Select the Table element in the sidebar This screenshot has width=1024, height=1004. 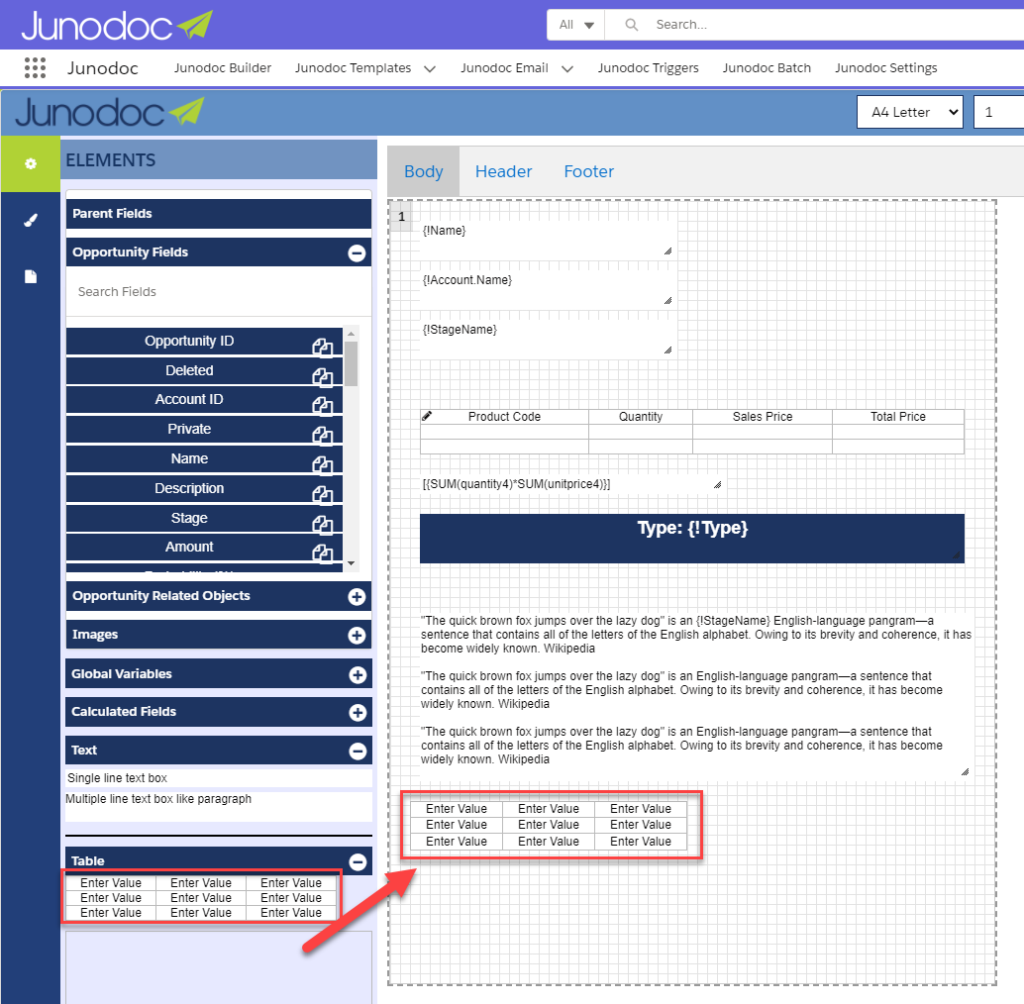(x=201, y=898)
